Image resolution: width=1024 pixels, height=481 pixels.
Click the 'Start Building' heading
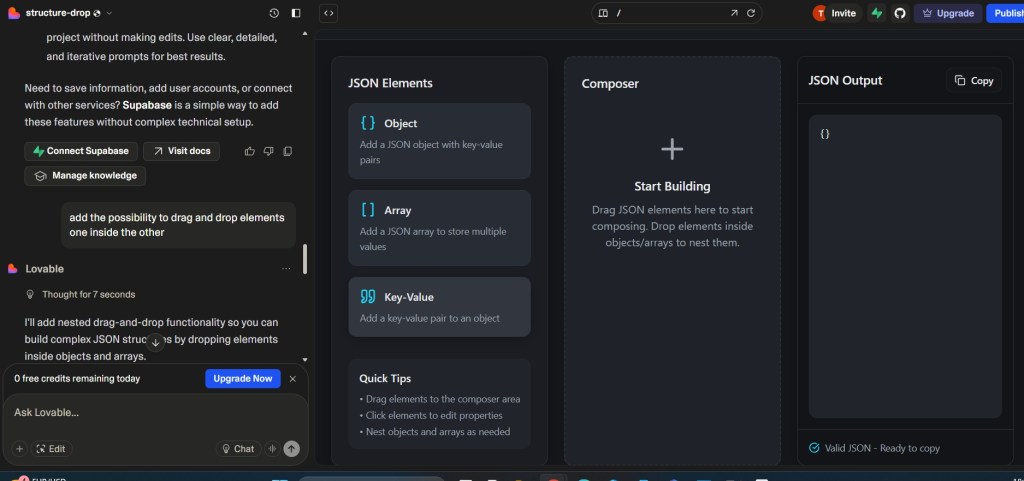[672, 187]
